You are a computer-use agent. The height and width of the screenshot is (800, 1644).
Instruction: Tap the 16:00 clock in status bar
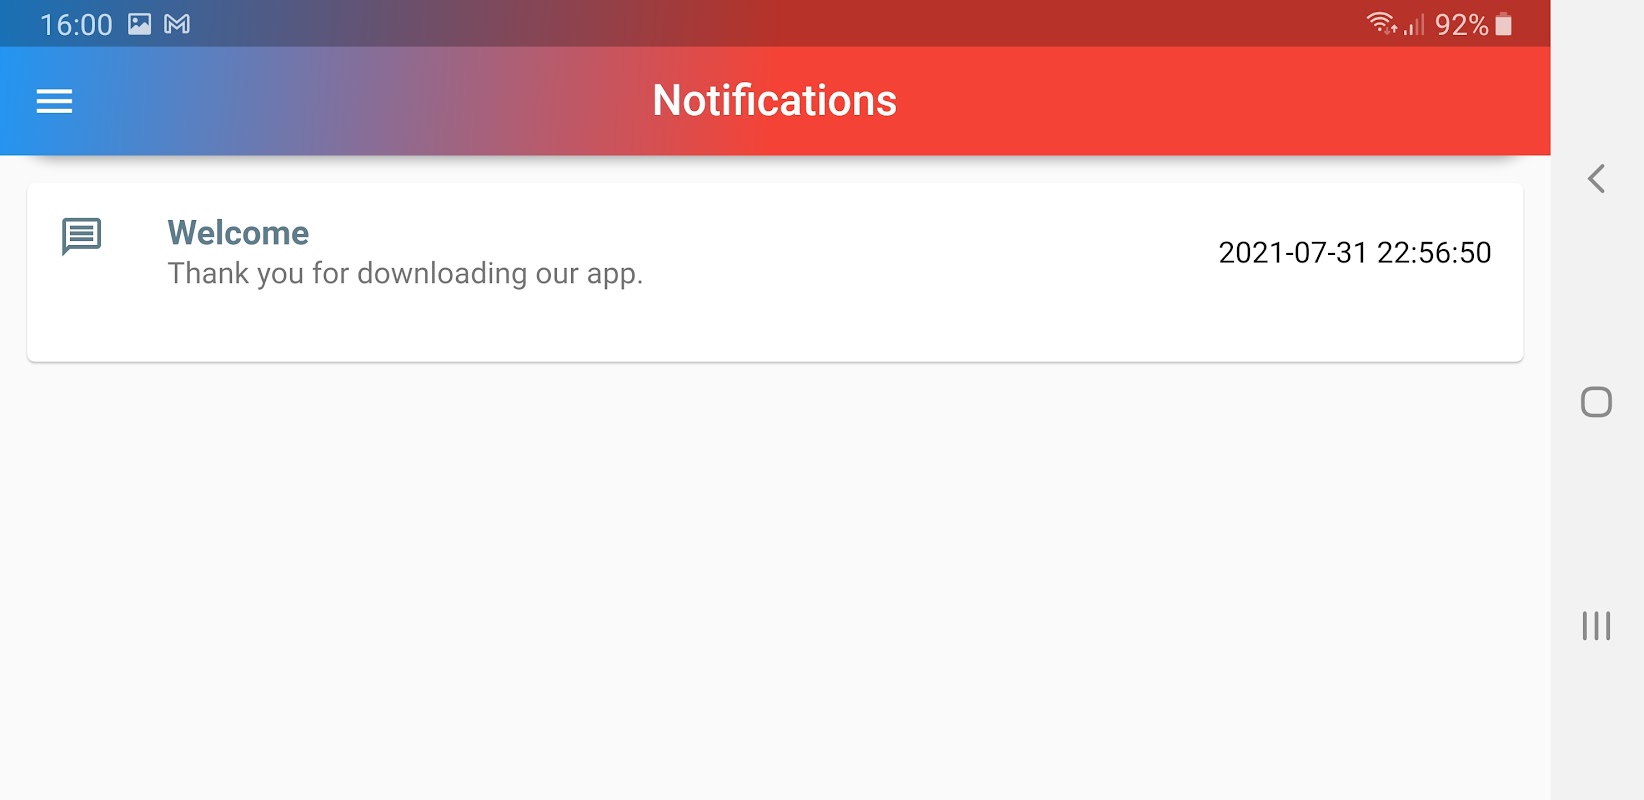click(x=76, y=25)
